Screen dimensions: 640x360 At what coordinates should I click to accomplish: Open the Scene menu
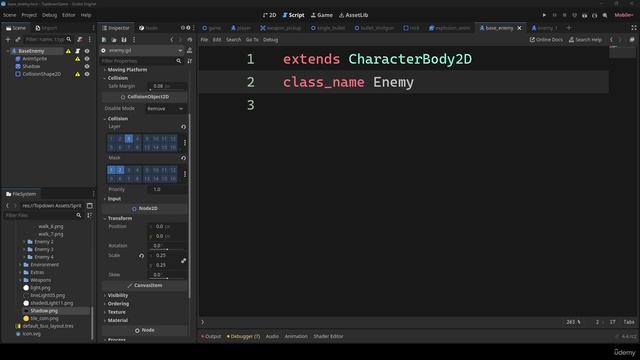[9, 15]
